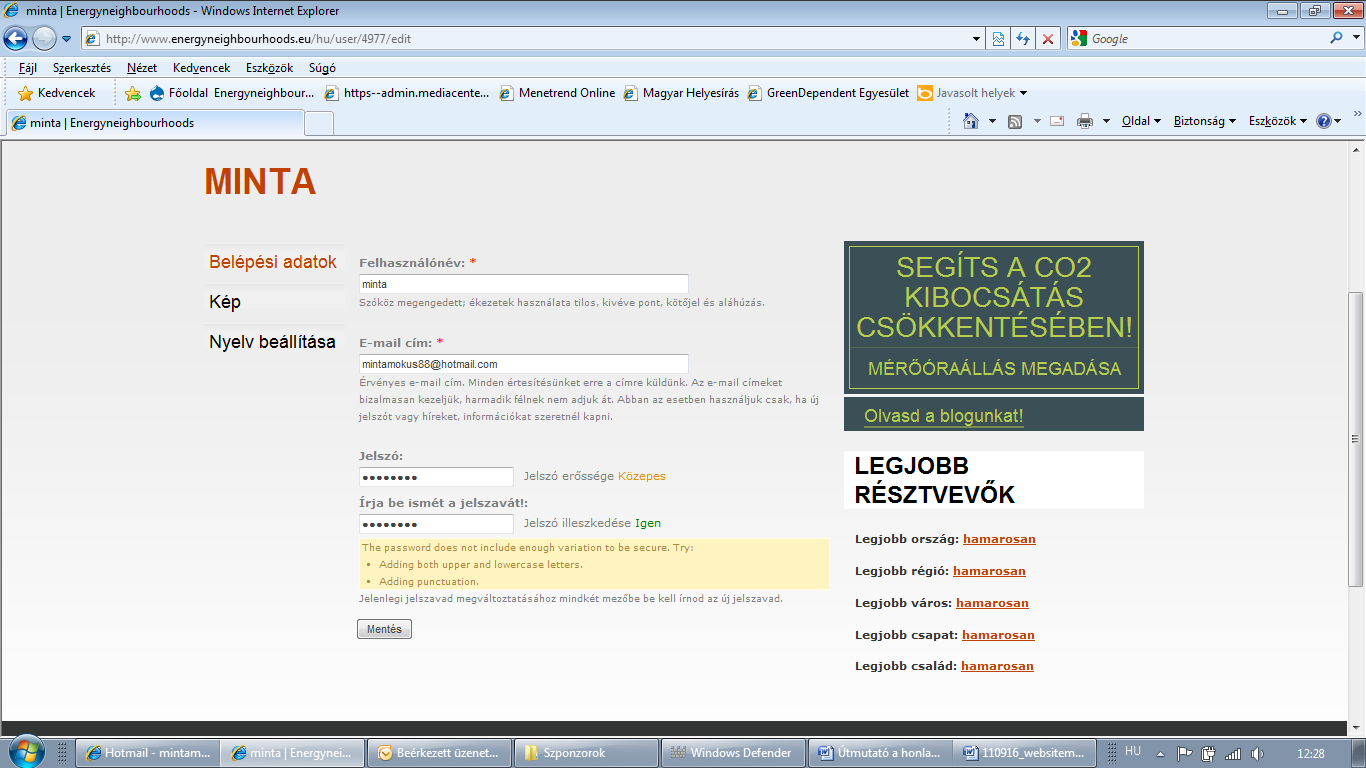Click the RSS feeds icon
This screenshot has width=1366, height=768.
click(1015, 121)
